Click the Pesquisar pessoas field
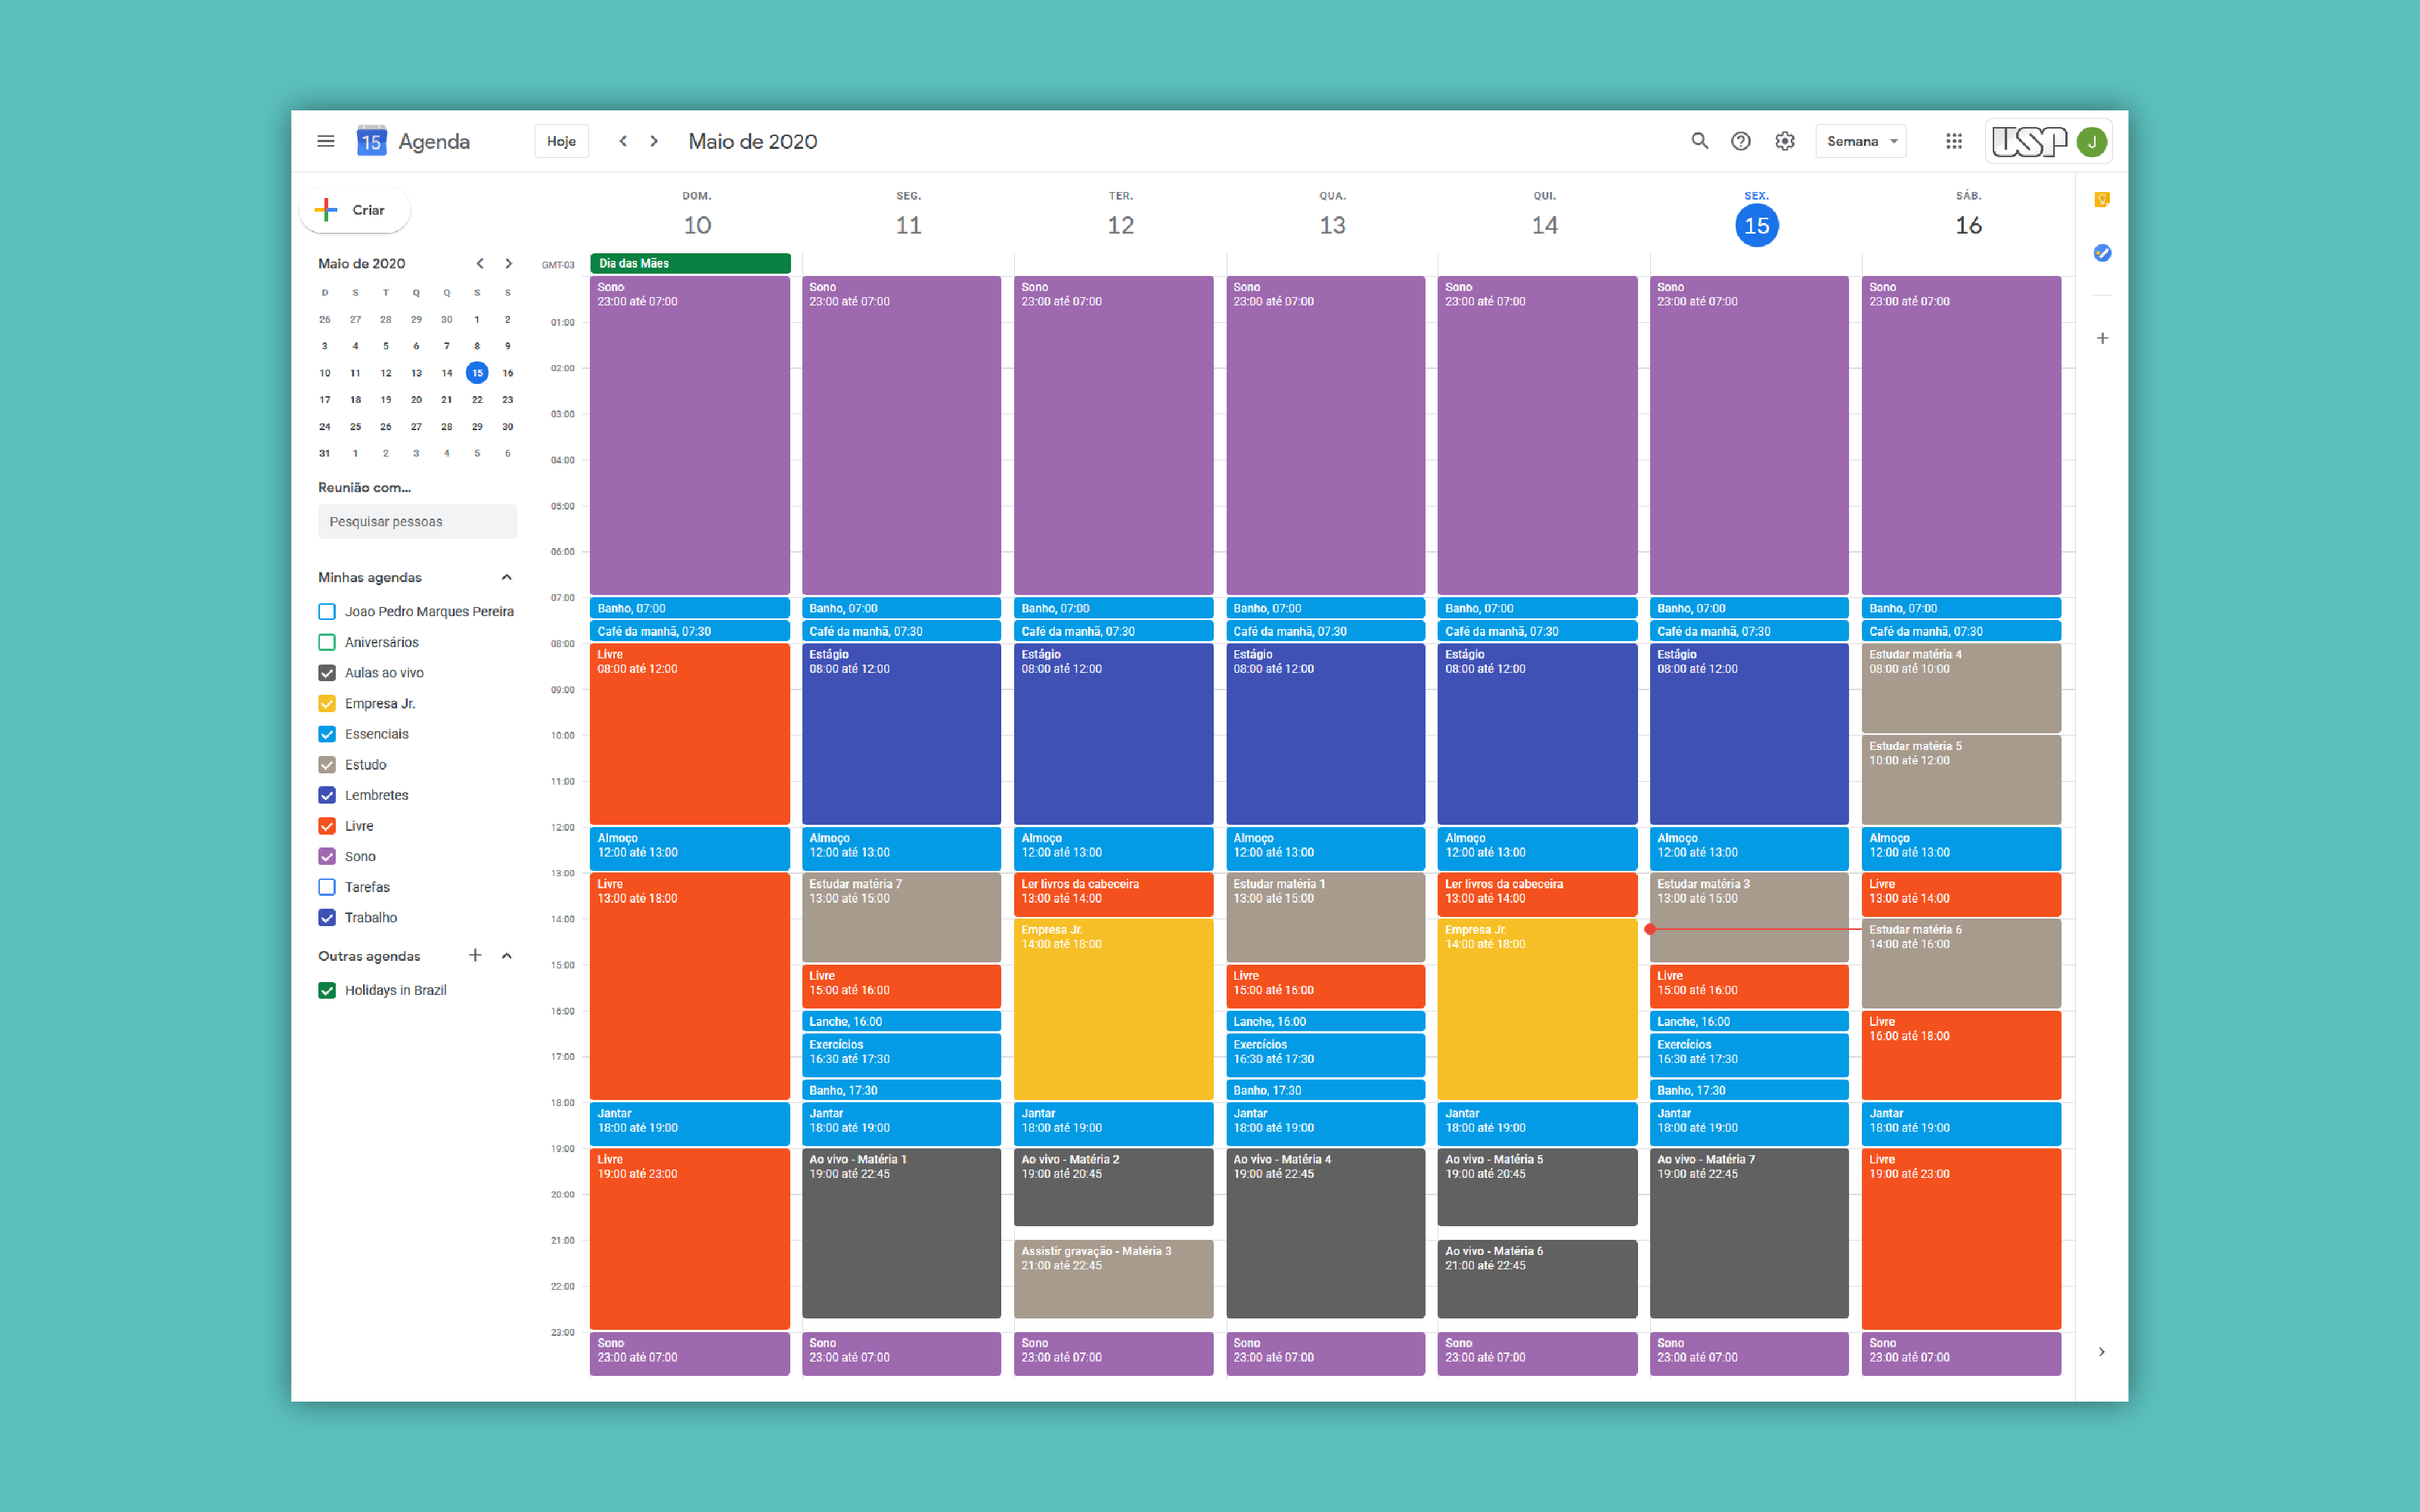The height and width of the screenshot is (1512, 2420). (x=417, y=521)
